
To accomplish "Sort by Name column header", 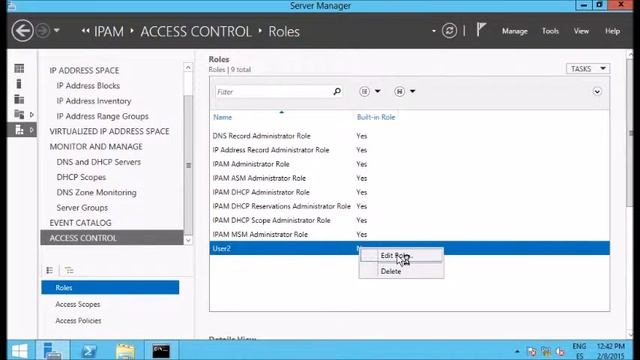I will (x=222, y=117).
